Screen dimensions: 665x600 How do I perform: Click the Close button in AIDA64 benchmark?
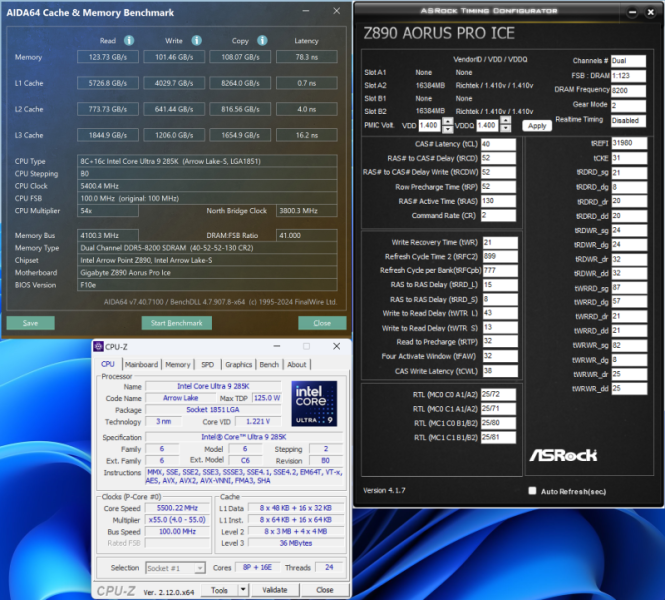(x=322, y=323)
